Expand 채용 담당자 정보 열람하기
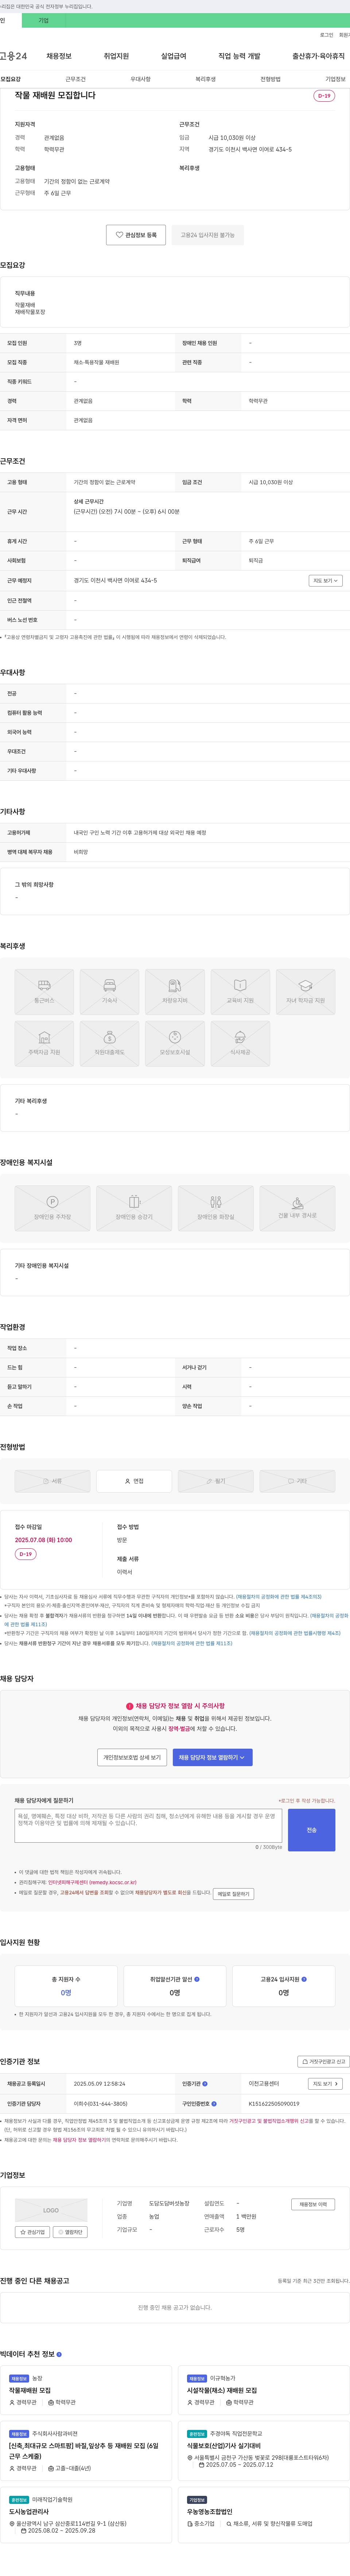The width and height of the screenshot is (350, 2576). pyautogui.click(x=212, y=1757)
